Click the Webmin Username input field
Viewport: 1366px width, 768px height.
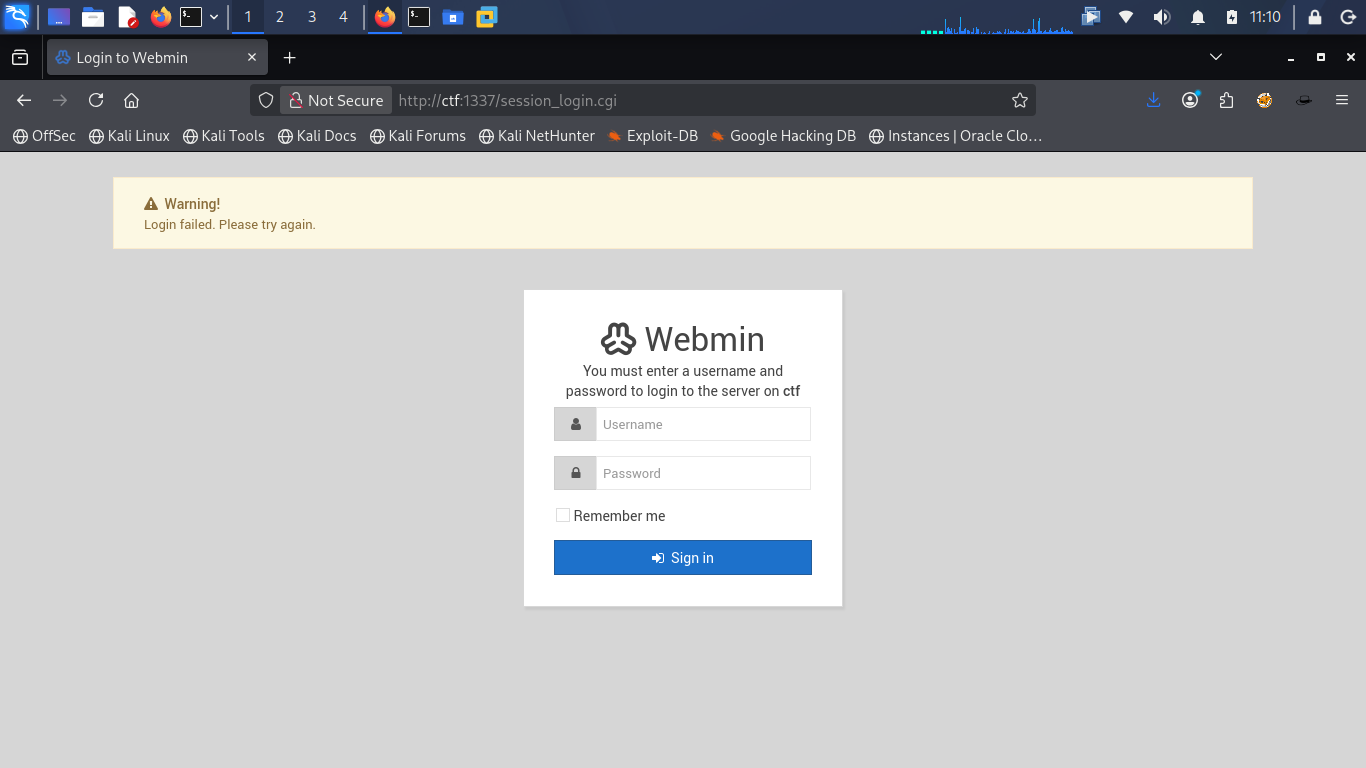point(703,424)
